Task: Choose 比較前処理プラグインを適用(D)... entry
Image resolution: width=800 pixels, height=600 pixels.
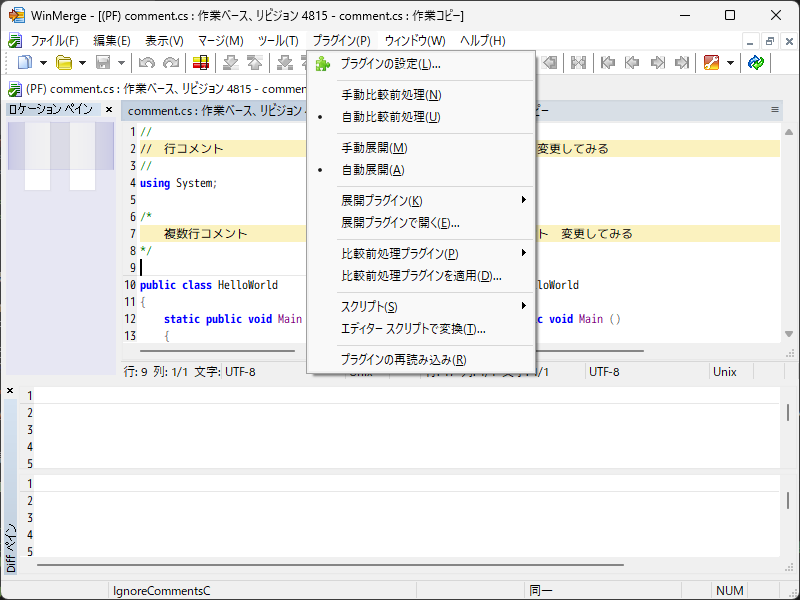Action: 421,276
